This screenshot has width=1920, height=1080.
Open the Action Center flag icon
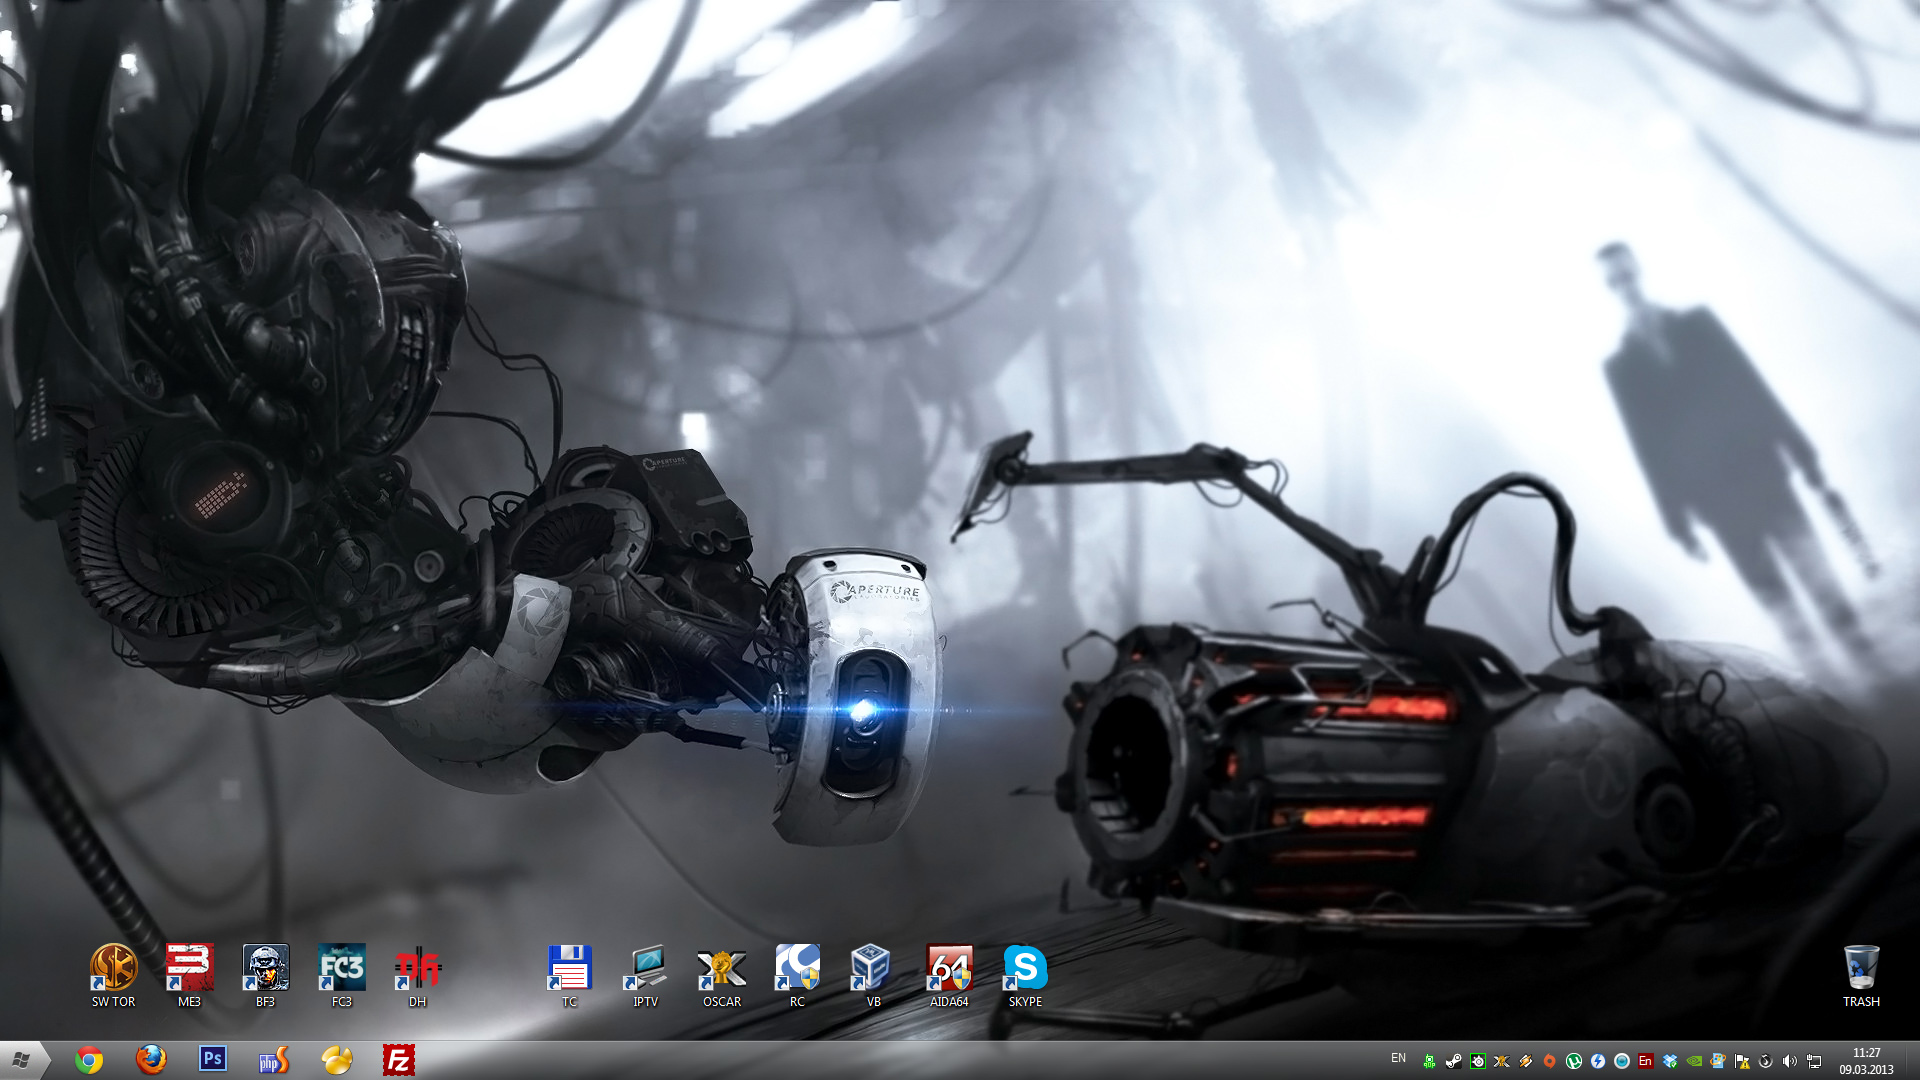pos(1742,1061)
